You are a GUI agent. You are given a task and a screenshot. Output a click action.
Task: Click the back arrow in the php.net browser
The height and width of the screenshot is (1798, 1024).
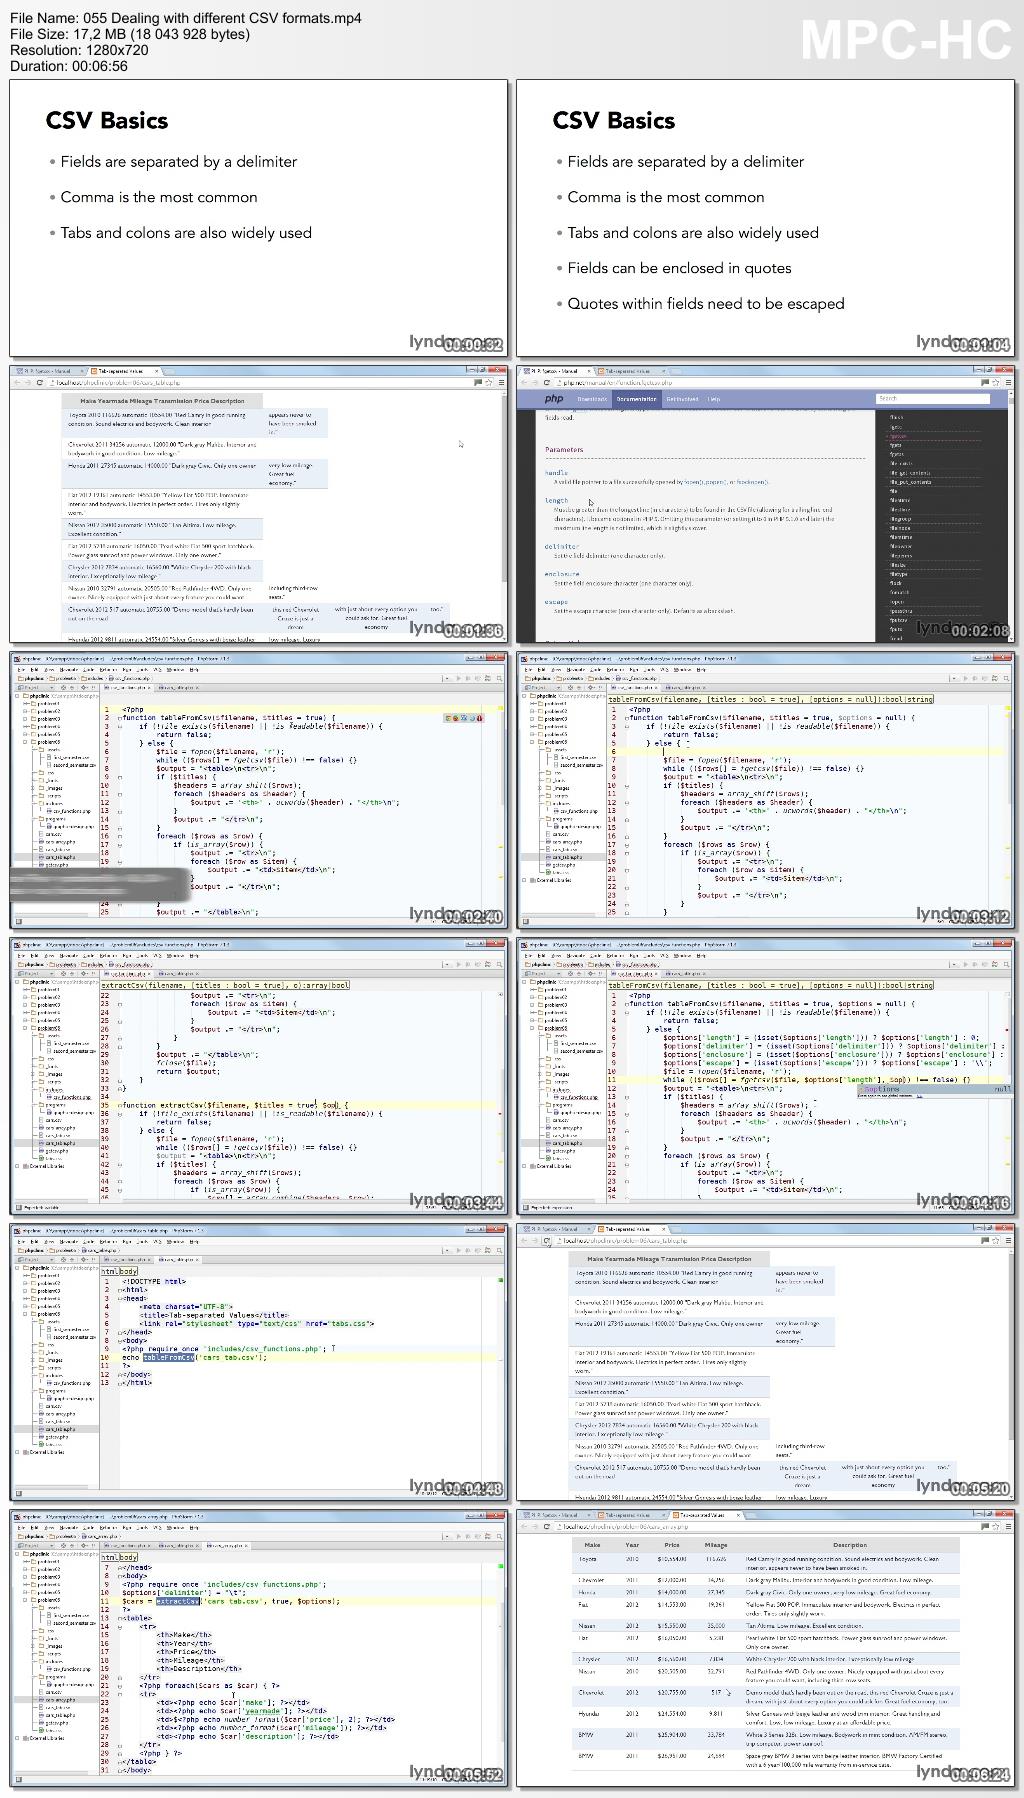[524, 383]
